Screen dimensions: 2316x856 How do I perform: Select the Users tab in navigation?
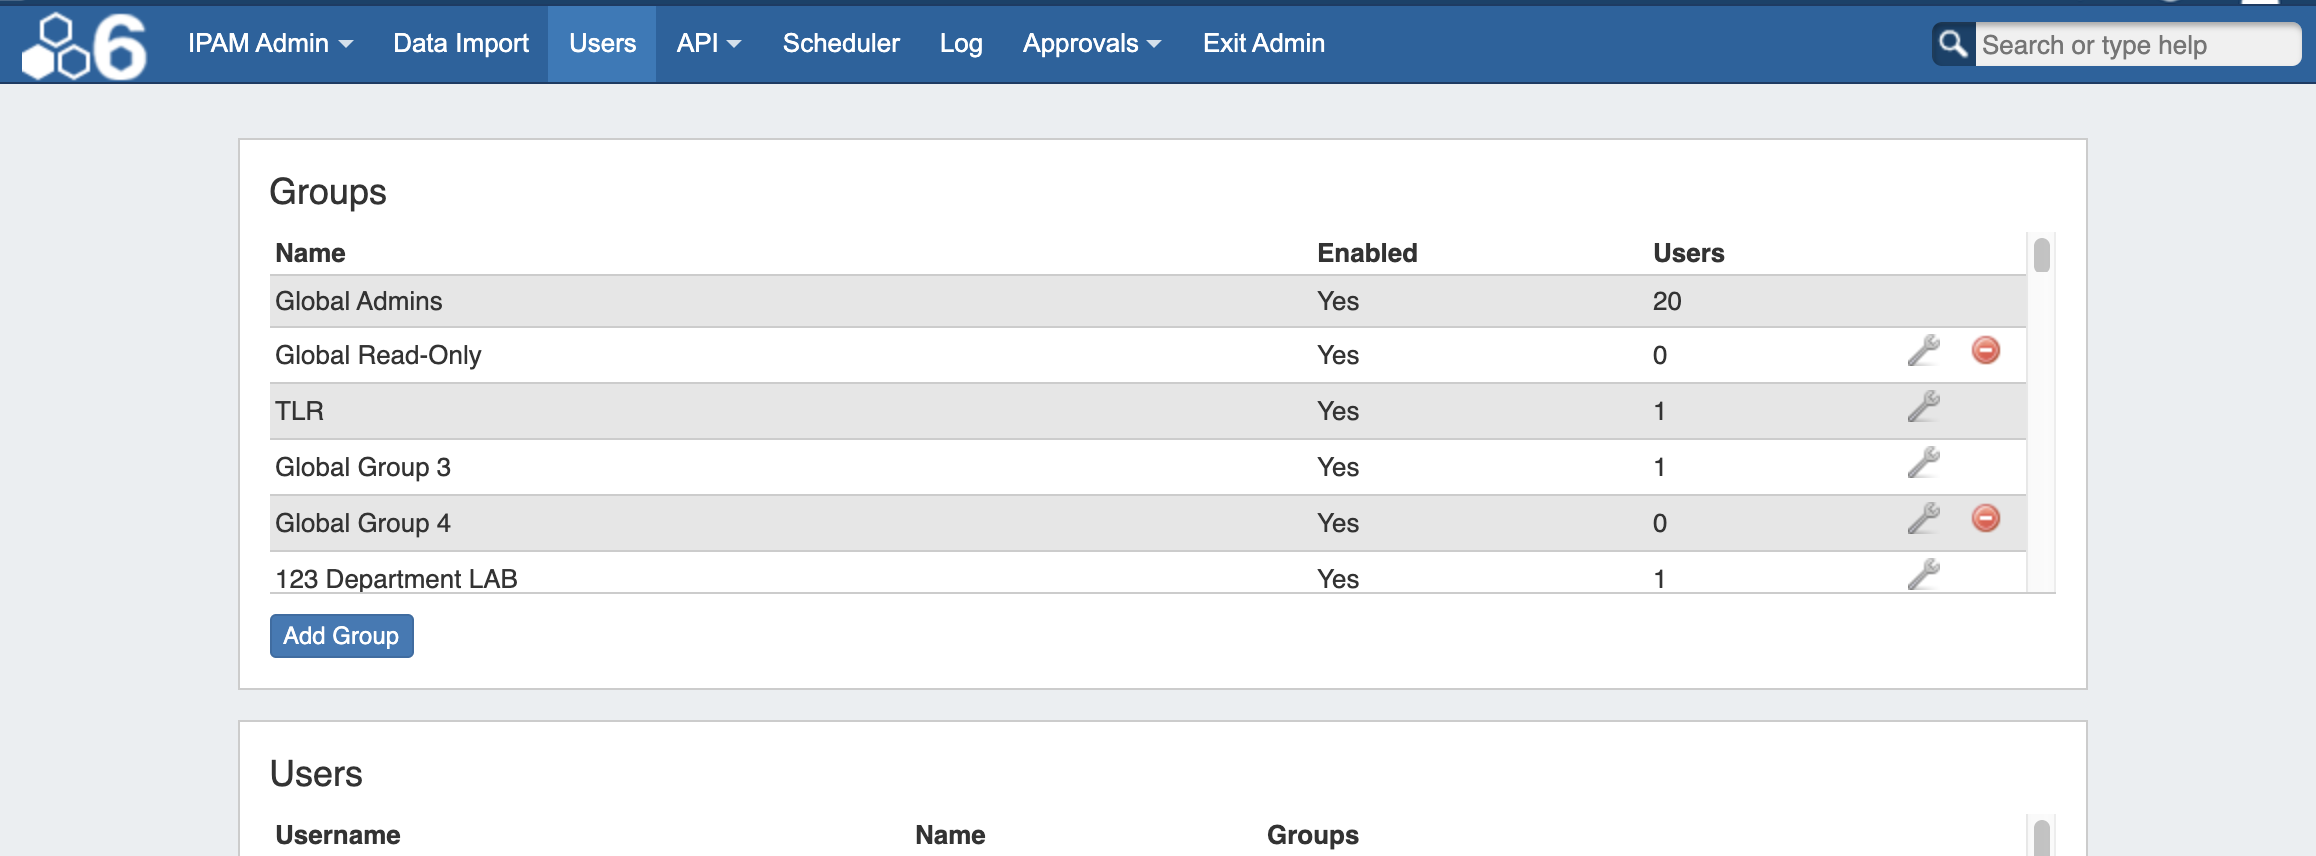(602, 43)
